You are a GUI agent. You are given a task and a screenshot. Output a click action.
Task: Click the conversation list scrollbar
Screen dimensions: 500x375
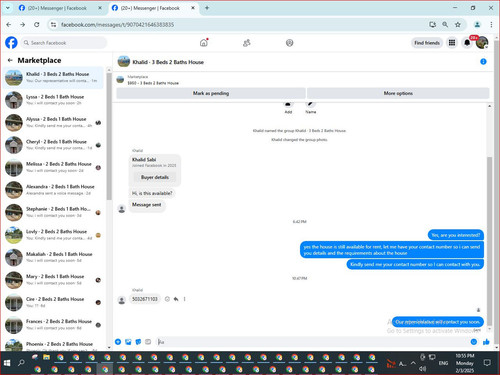point(109,136)
